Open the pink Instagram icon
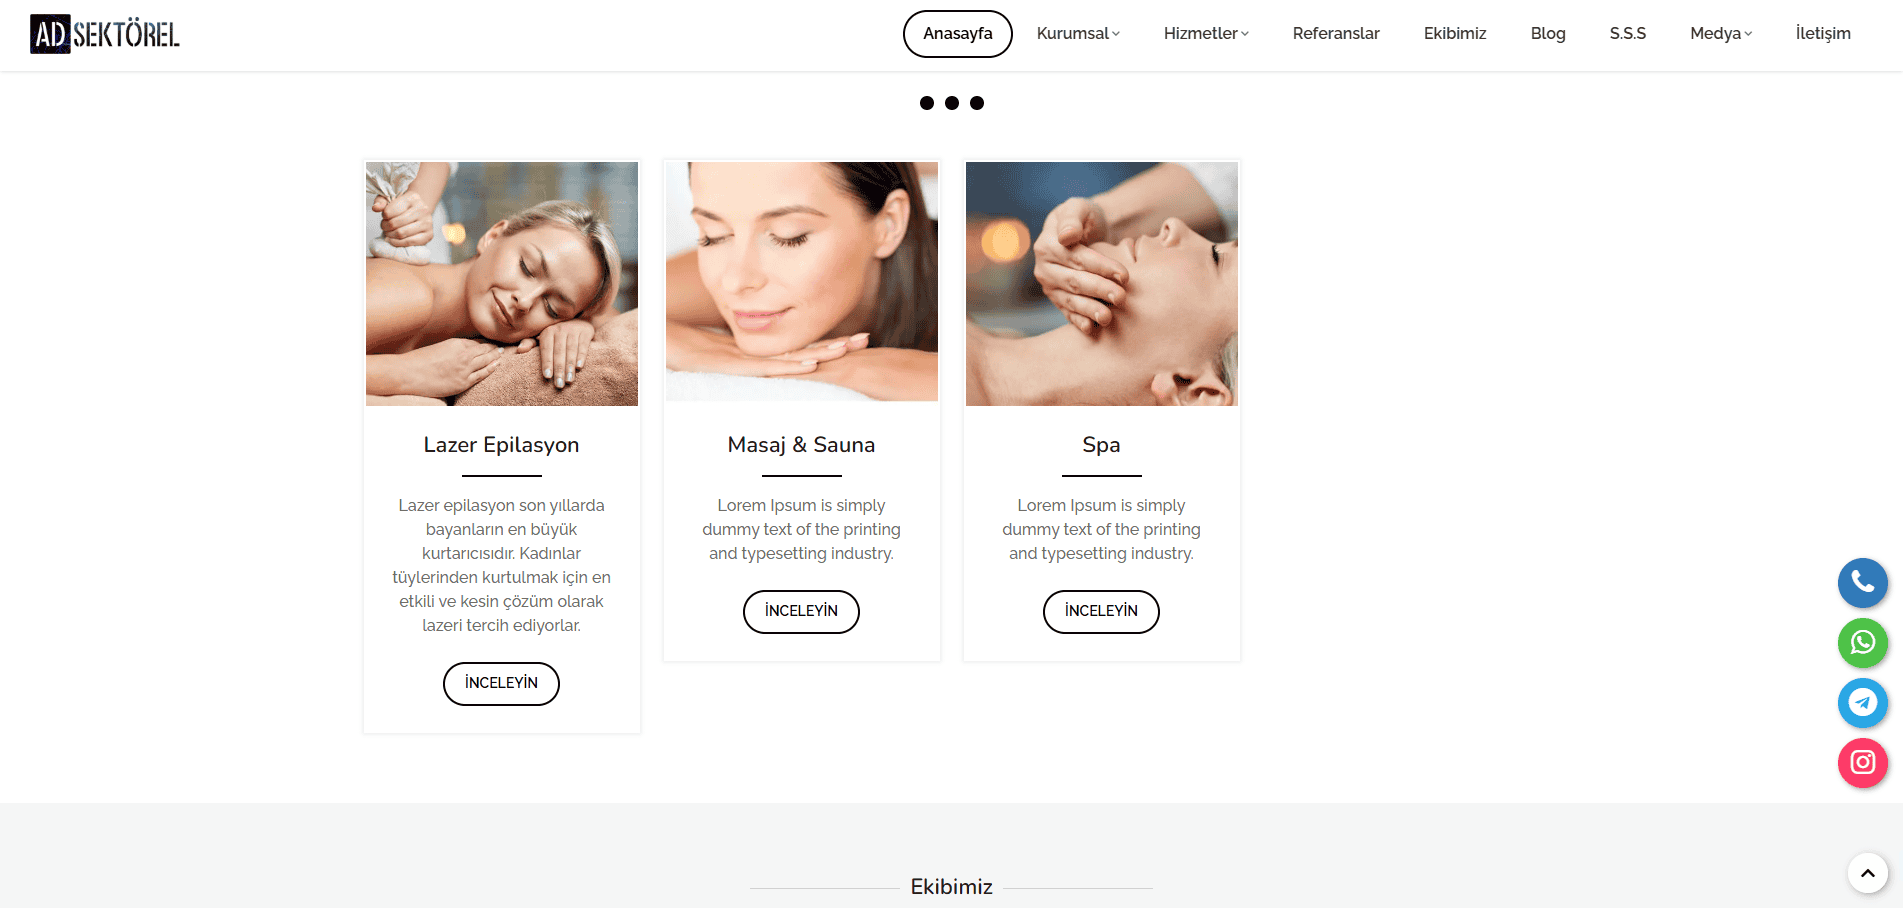 point(1862,763)
